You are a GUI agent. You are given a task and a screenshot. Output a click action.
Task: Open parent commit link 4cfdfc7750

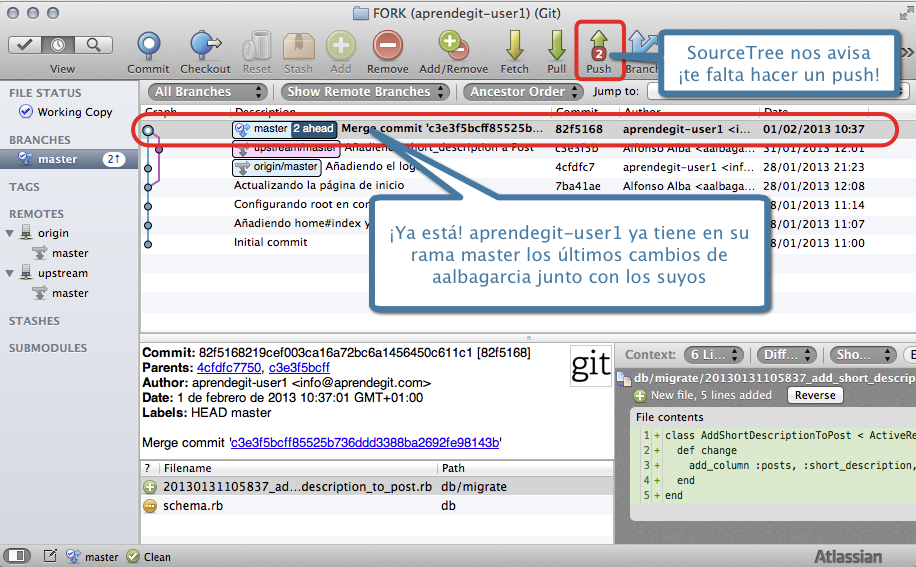(x=230, y=368)
